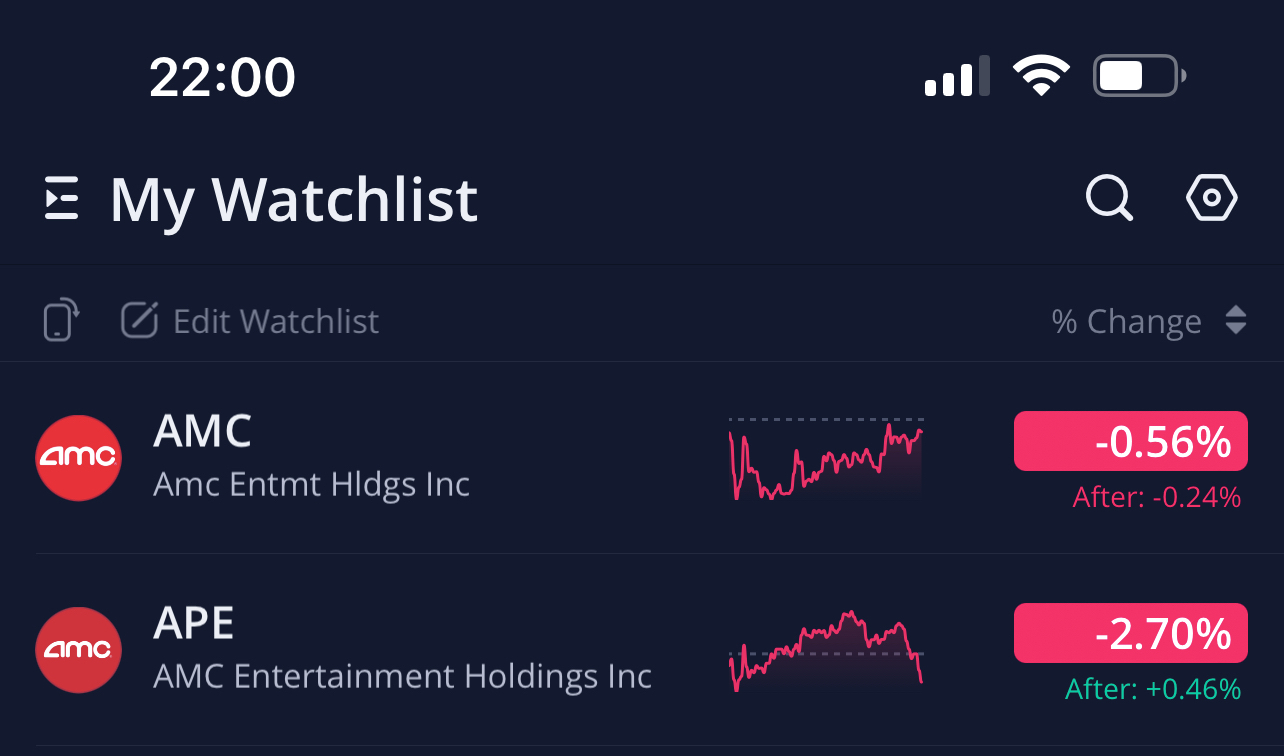The width and height of the screenshot is (1284, 756).
Task: Tap the AMC sparkline price chart
Action: 825,460
